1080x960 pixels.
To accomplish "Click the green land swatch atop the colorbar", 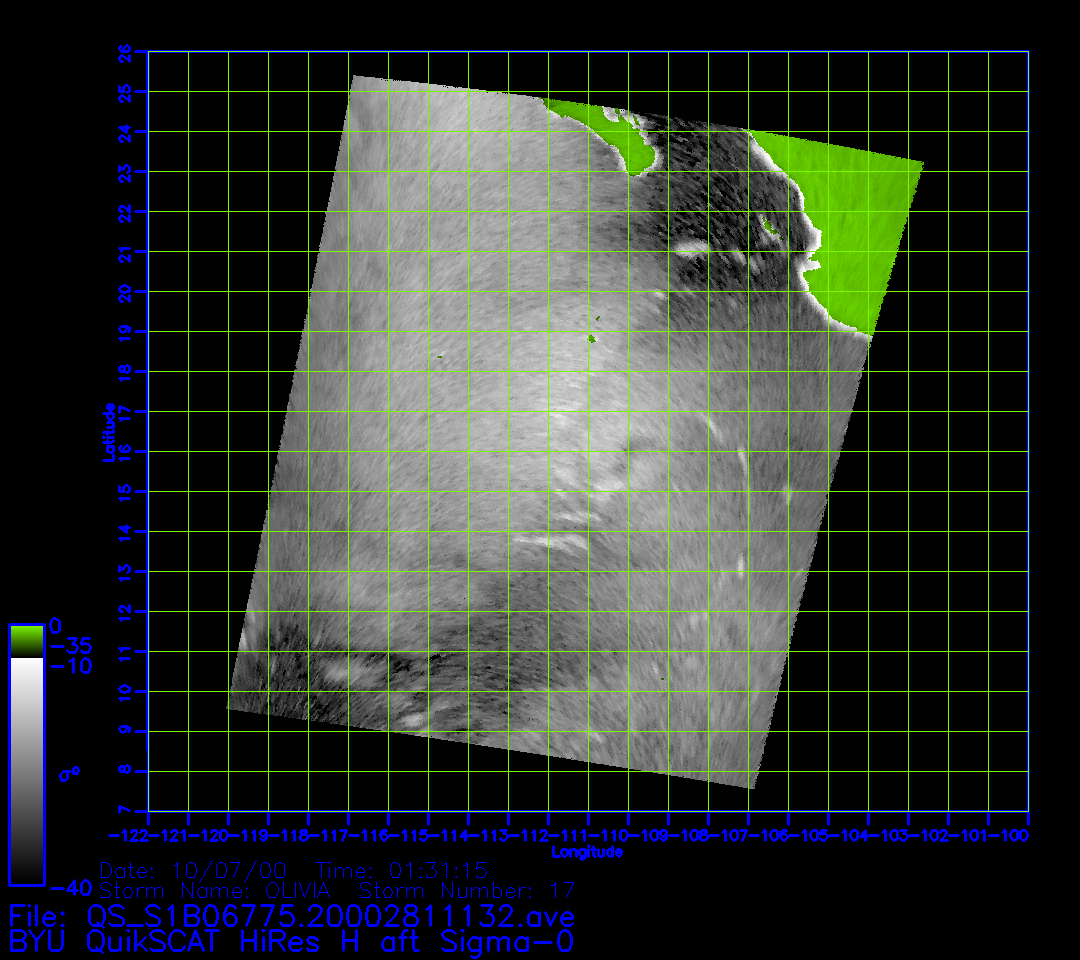I will click(x=26, y=640).
